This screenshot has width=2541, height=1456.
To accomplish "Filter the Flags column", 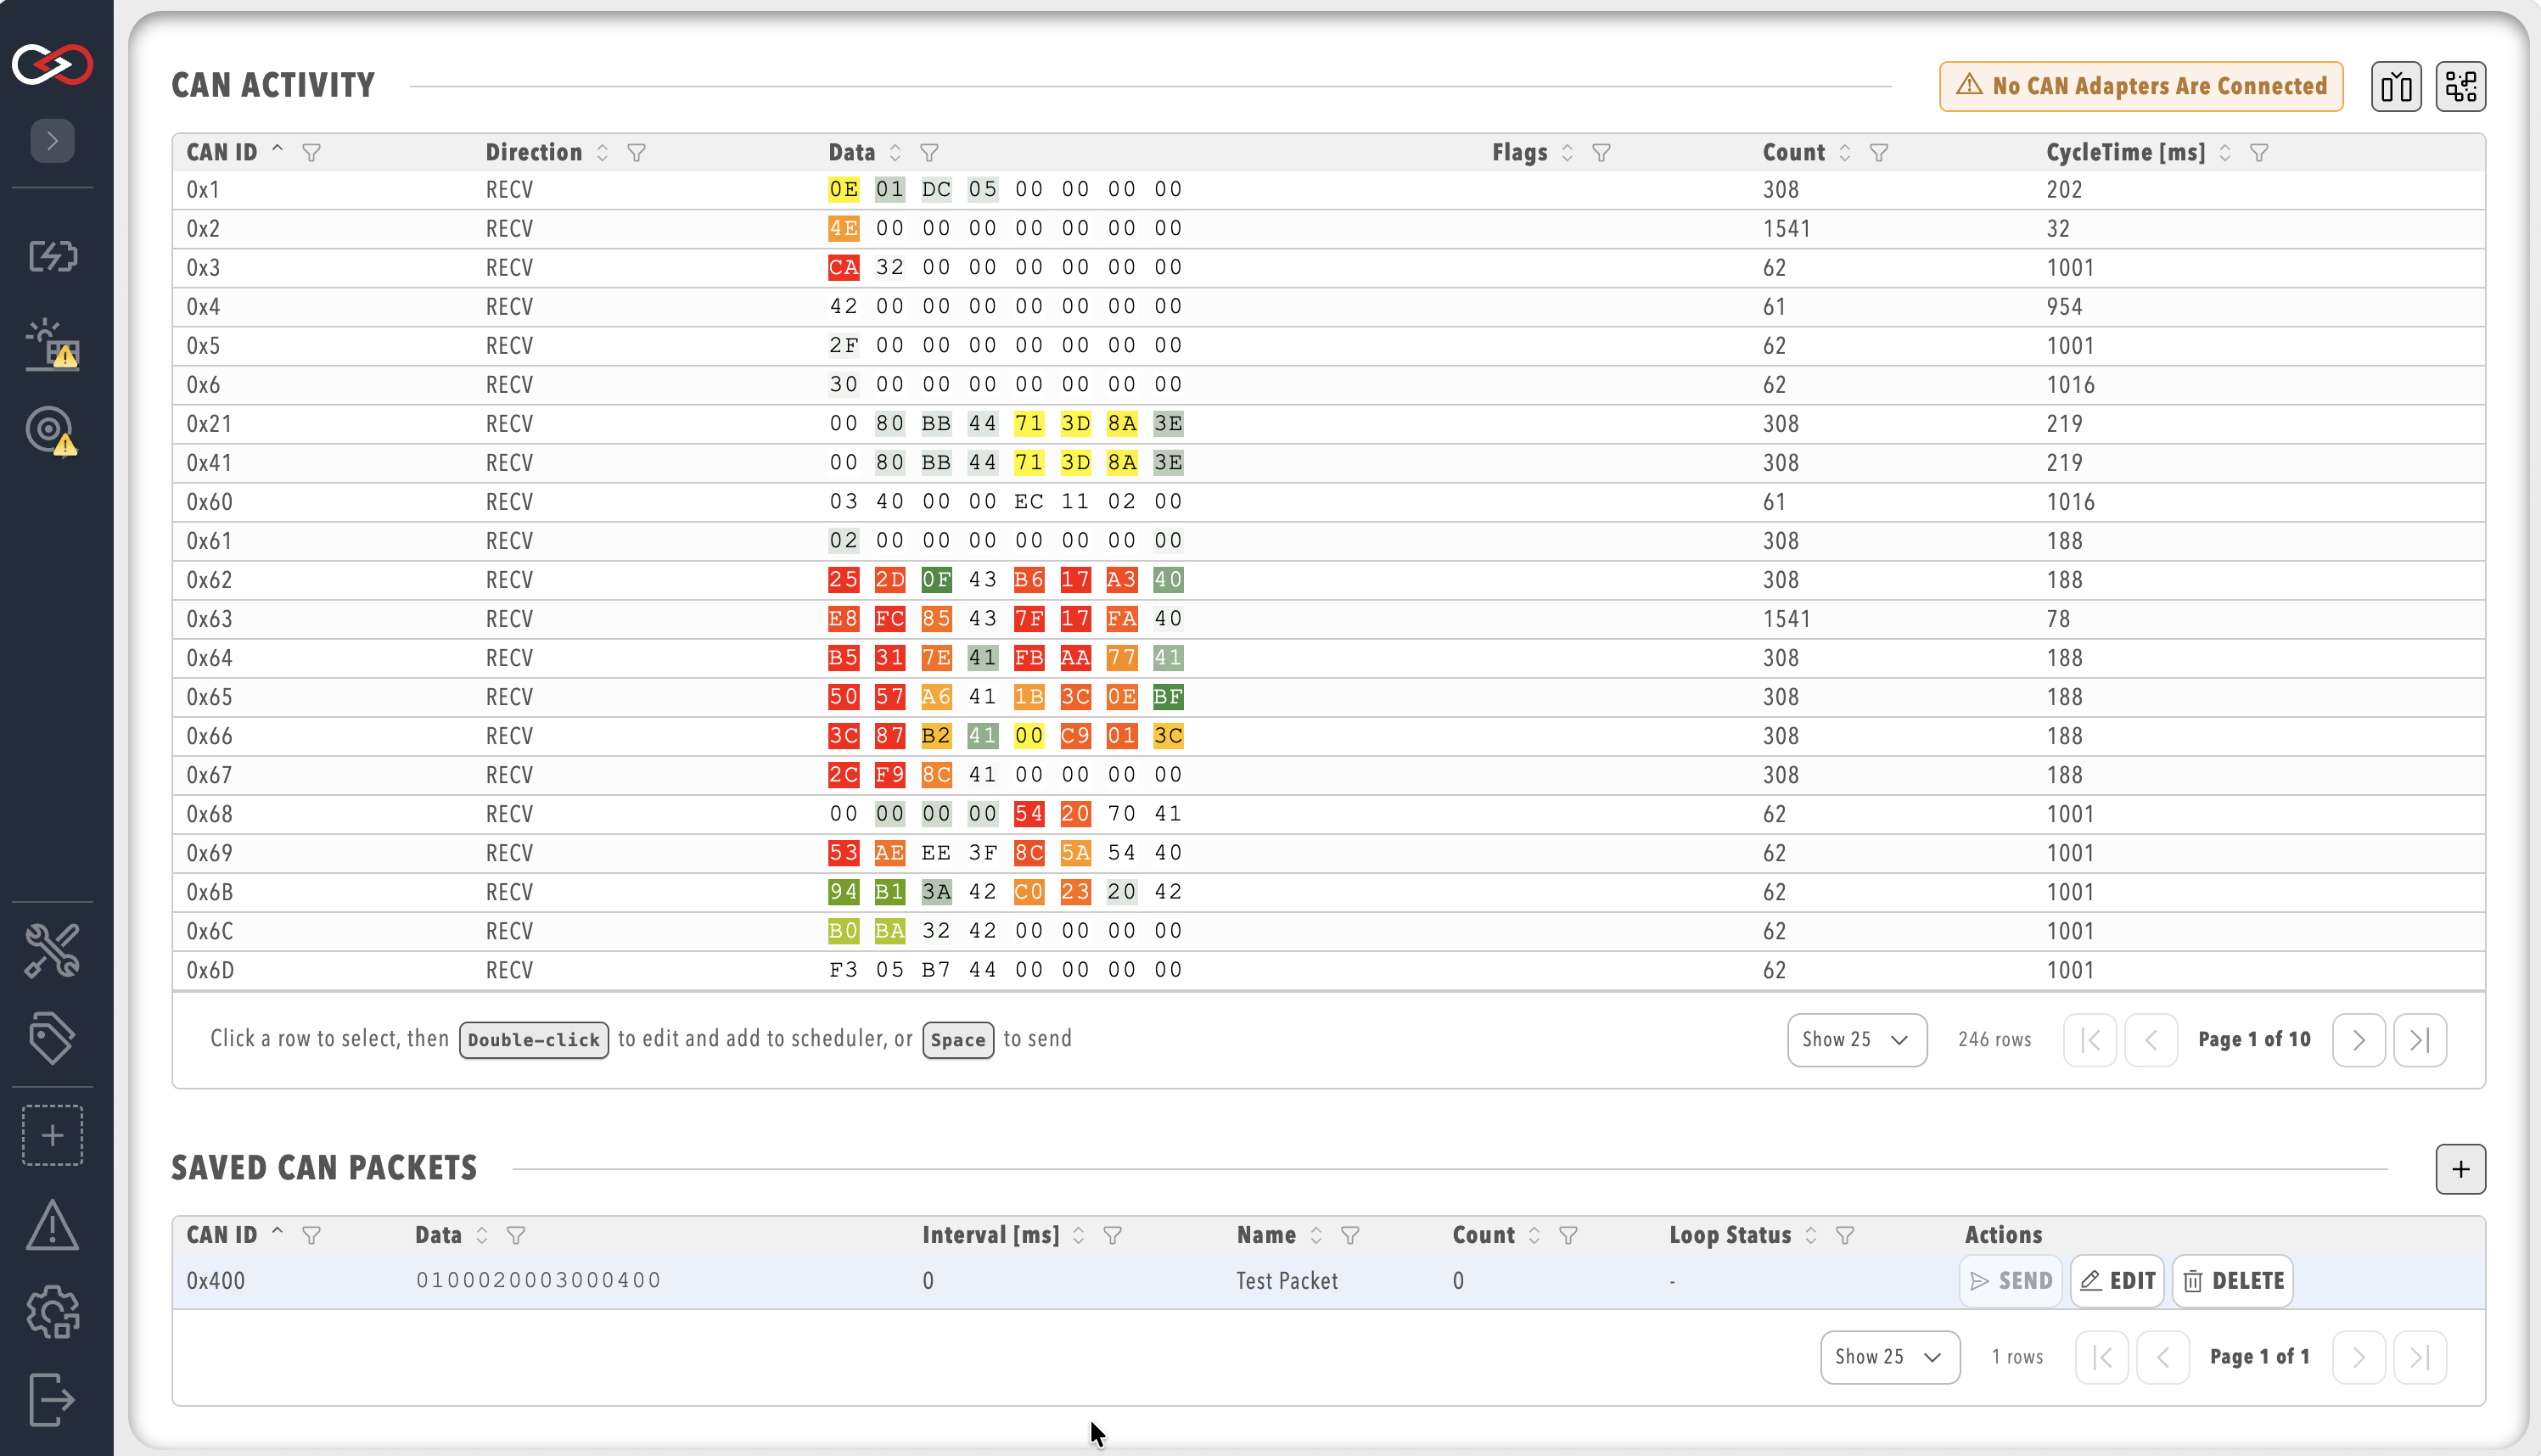I will [x=1602, y=153].
